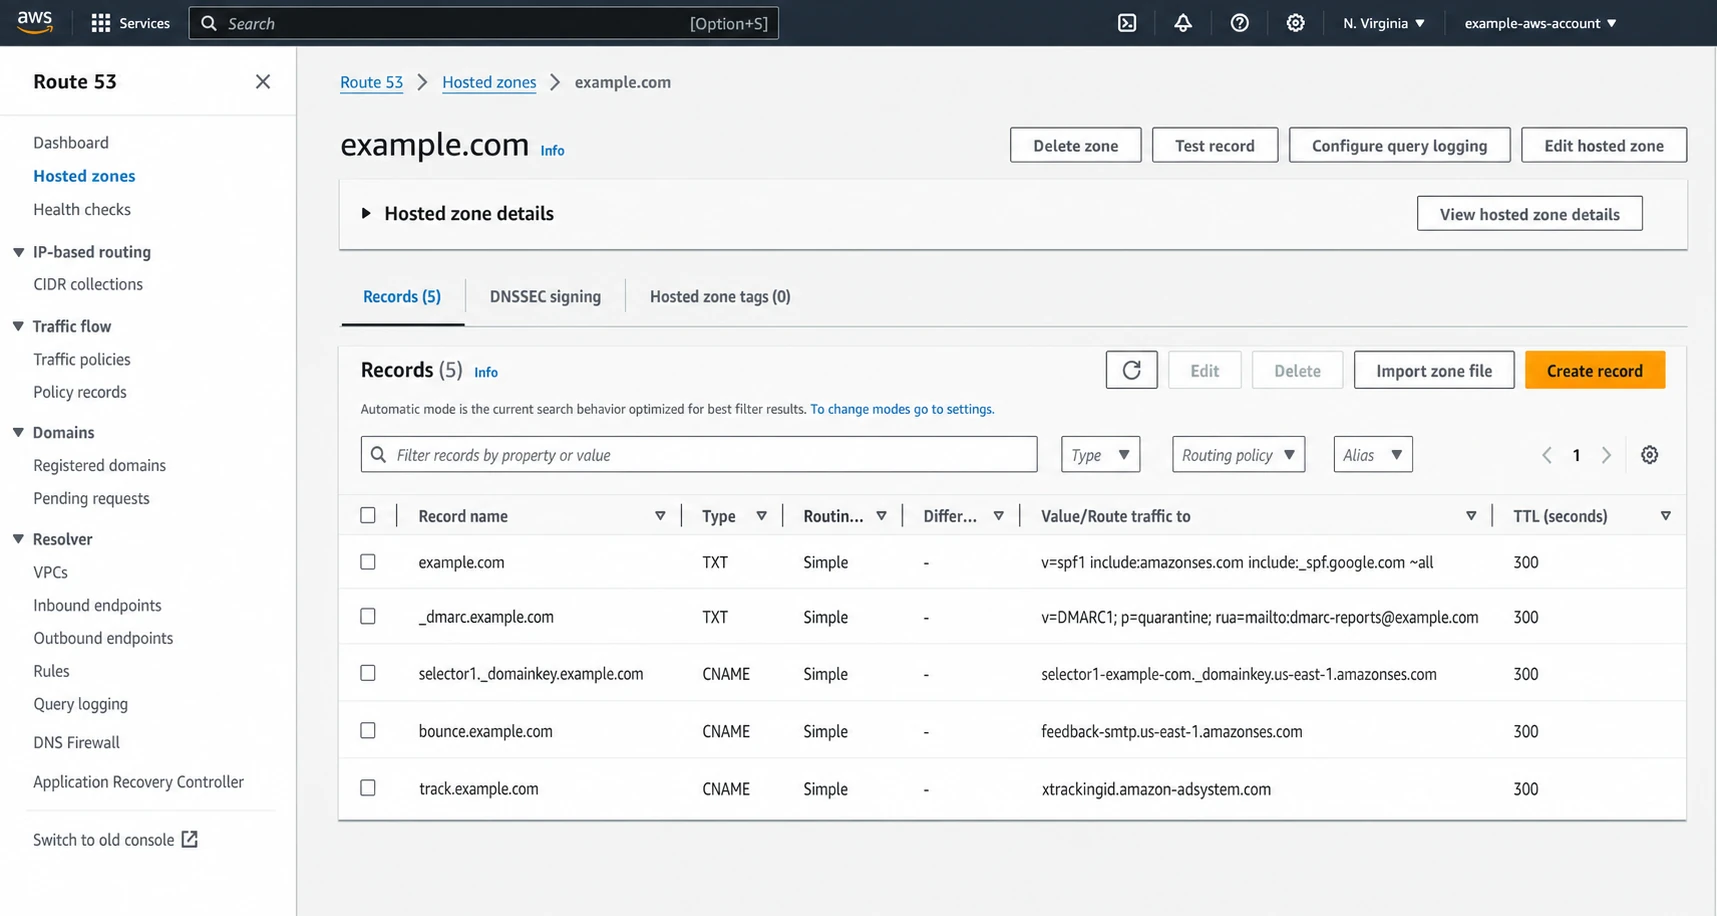Open the N. Virginia region dropdown
The width and height of the screenshot is (1717, 916).
[x=1384, y=23]
